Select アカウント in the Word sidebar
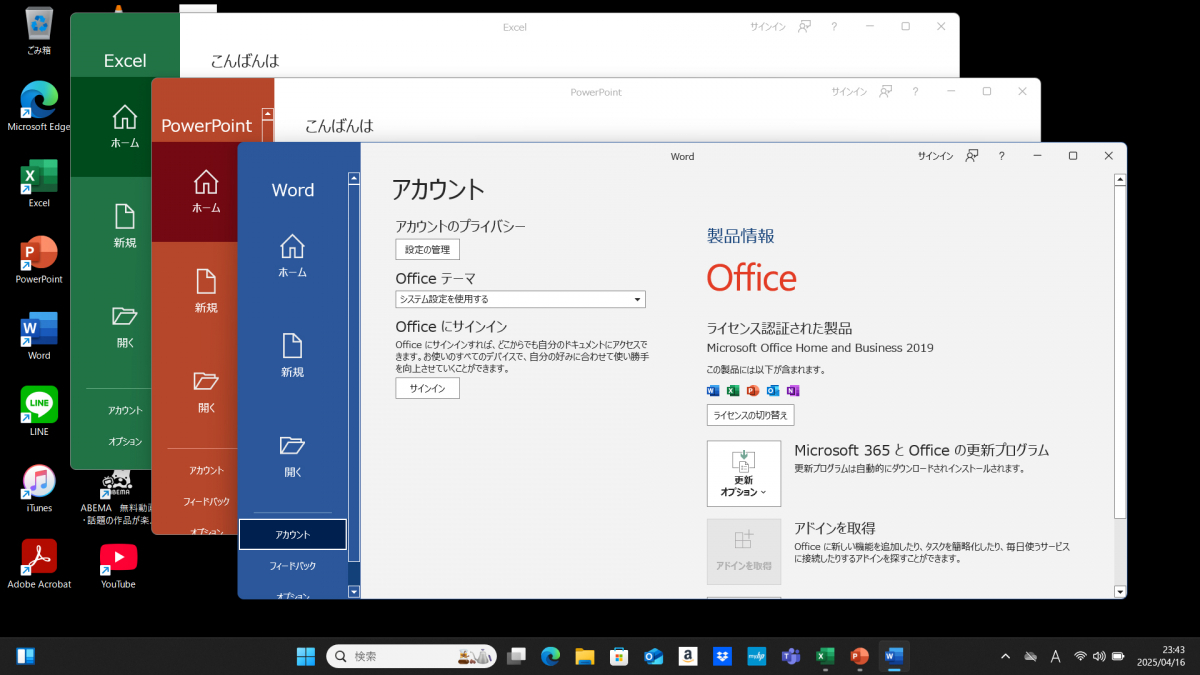 pyautogui.click(x=292, y=535)
